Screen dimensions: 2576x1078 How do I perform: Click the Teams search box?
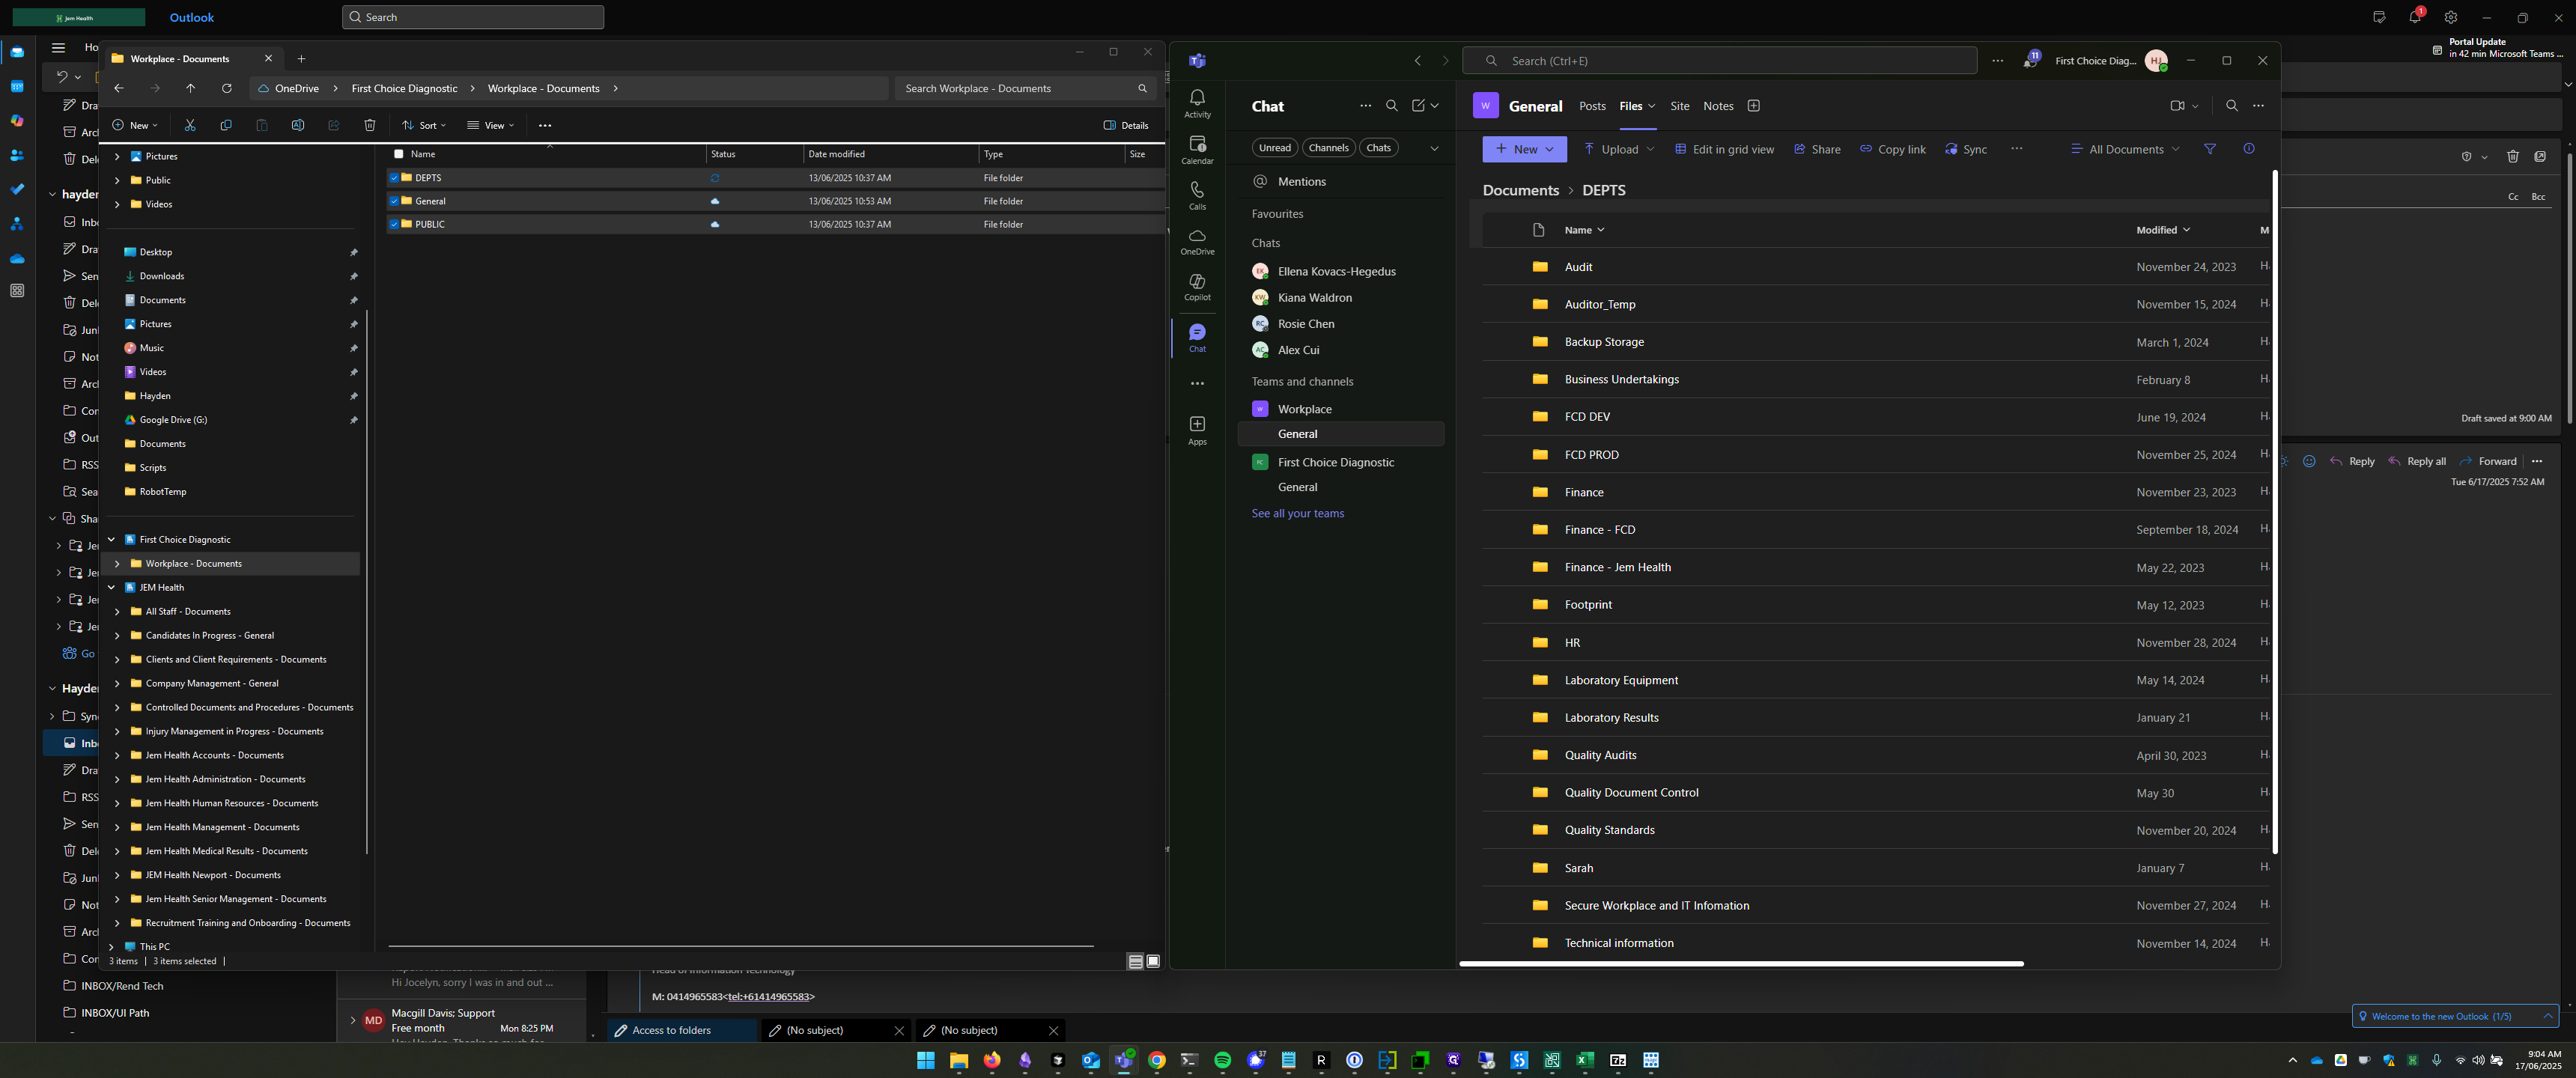pyautogui.click(x=1719, y=61)
